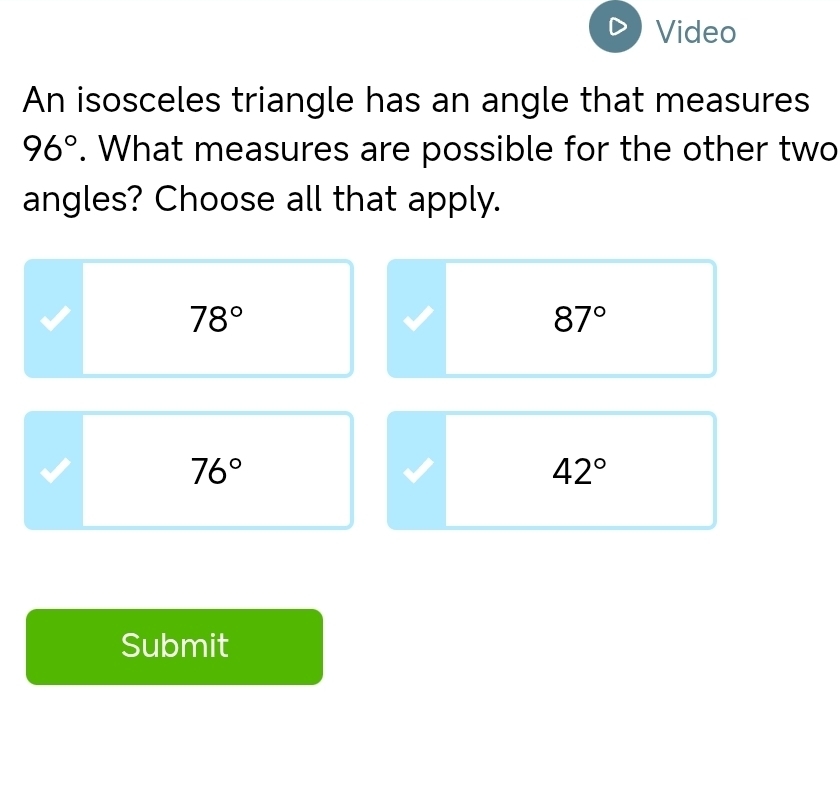
Task: Click the 96° value in the question
Action: pyautogui.click(x=50, y=151)
